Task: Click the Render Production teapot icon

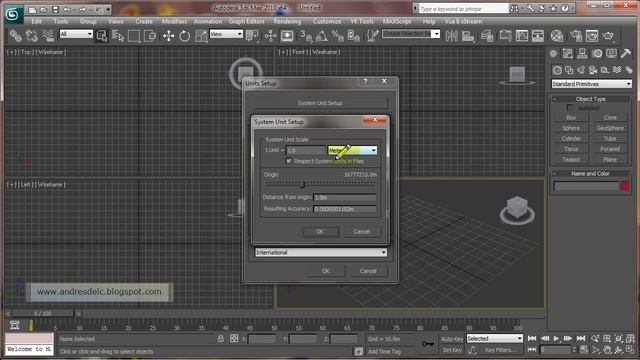Action: point(608,36)
